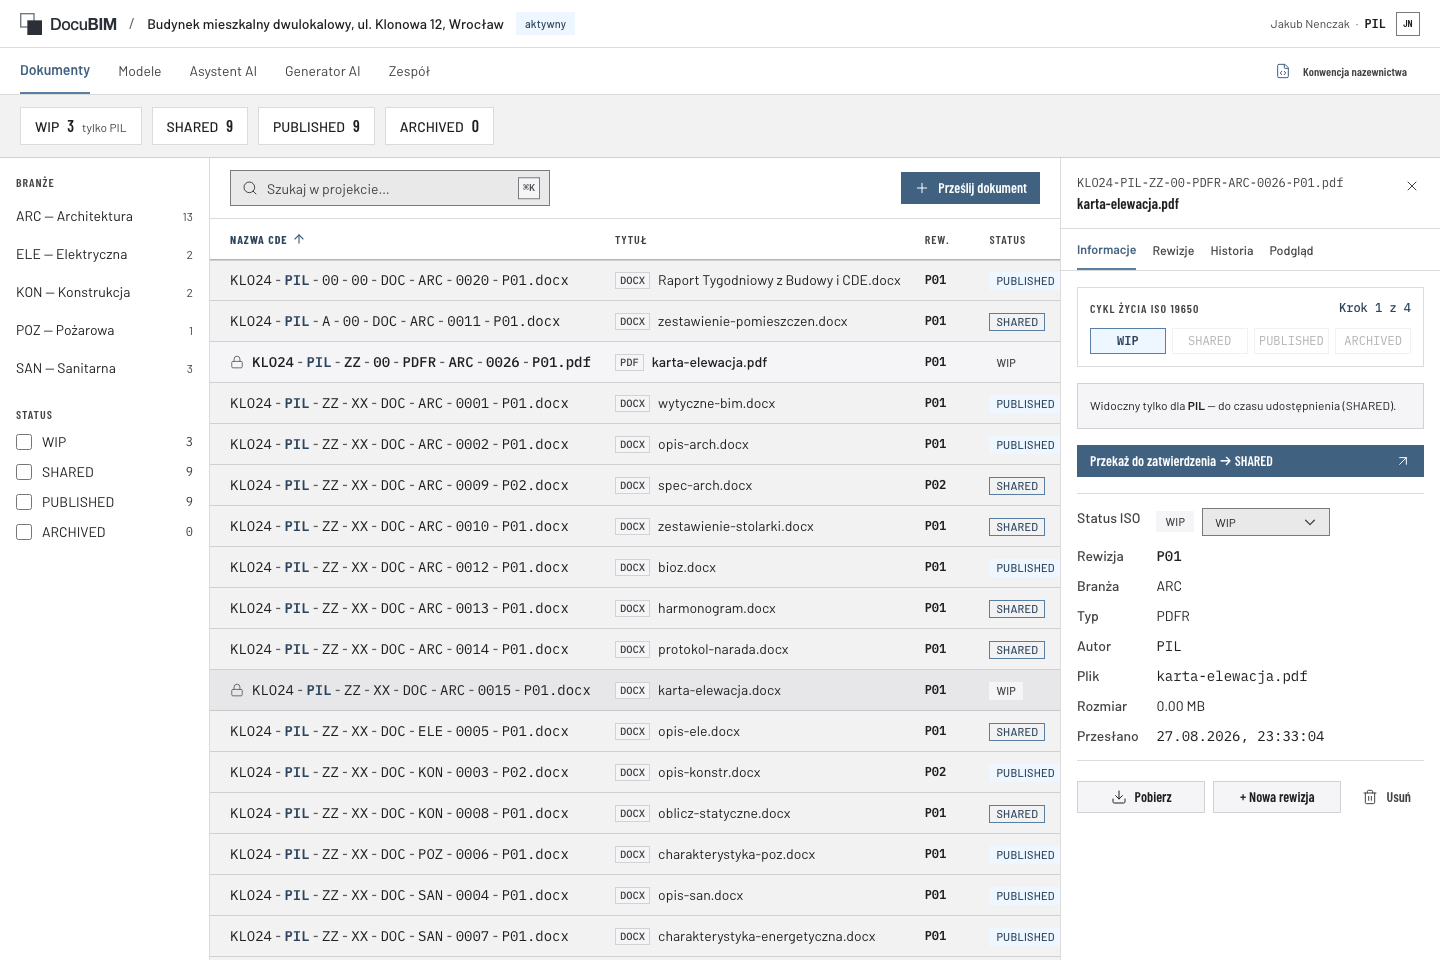Click the DOCX badge beside wytyczne-bim.docx
1440x960 pixels.
[632, 403]
